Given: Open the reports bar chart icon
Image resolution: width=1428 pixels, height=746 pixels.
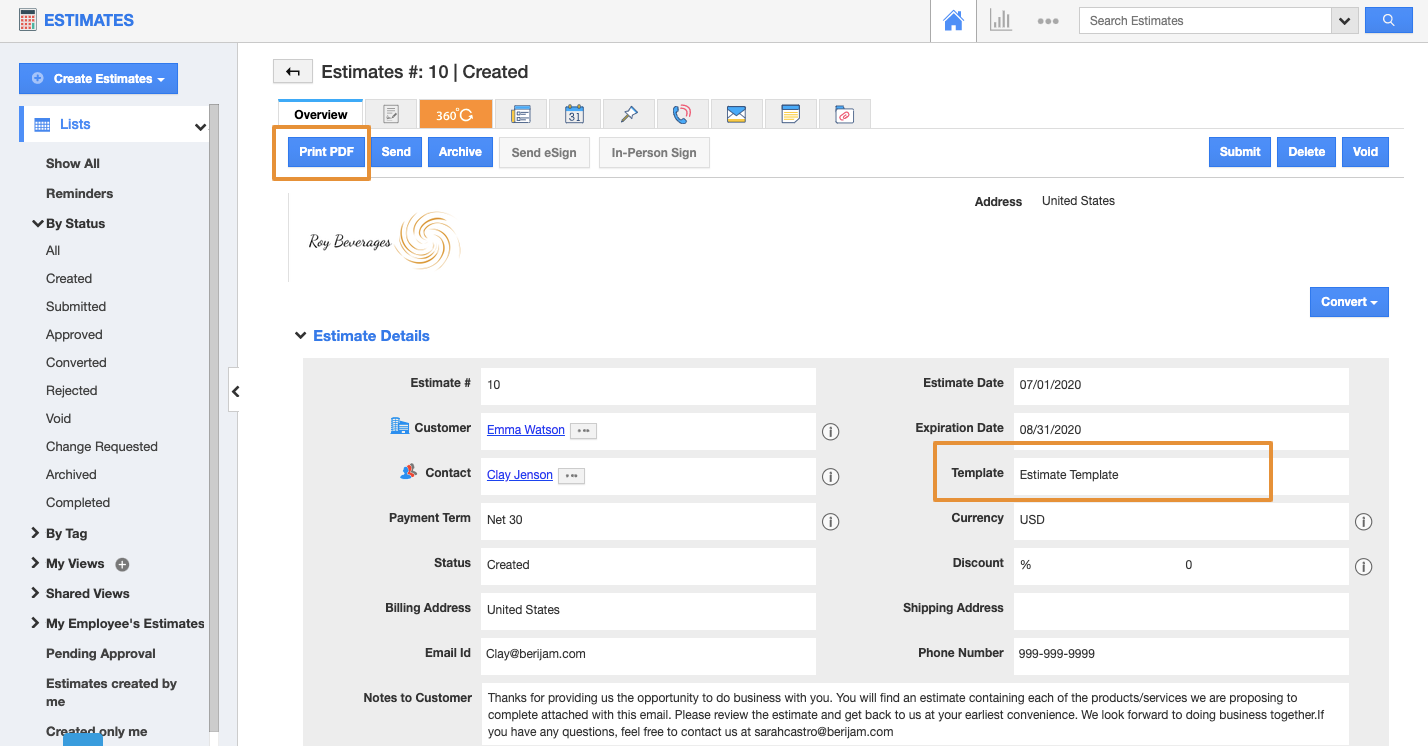Looking at the screenshot, I should tap(1000, 21).
